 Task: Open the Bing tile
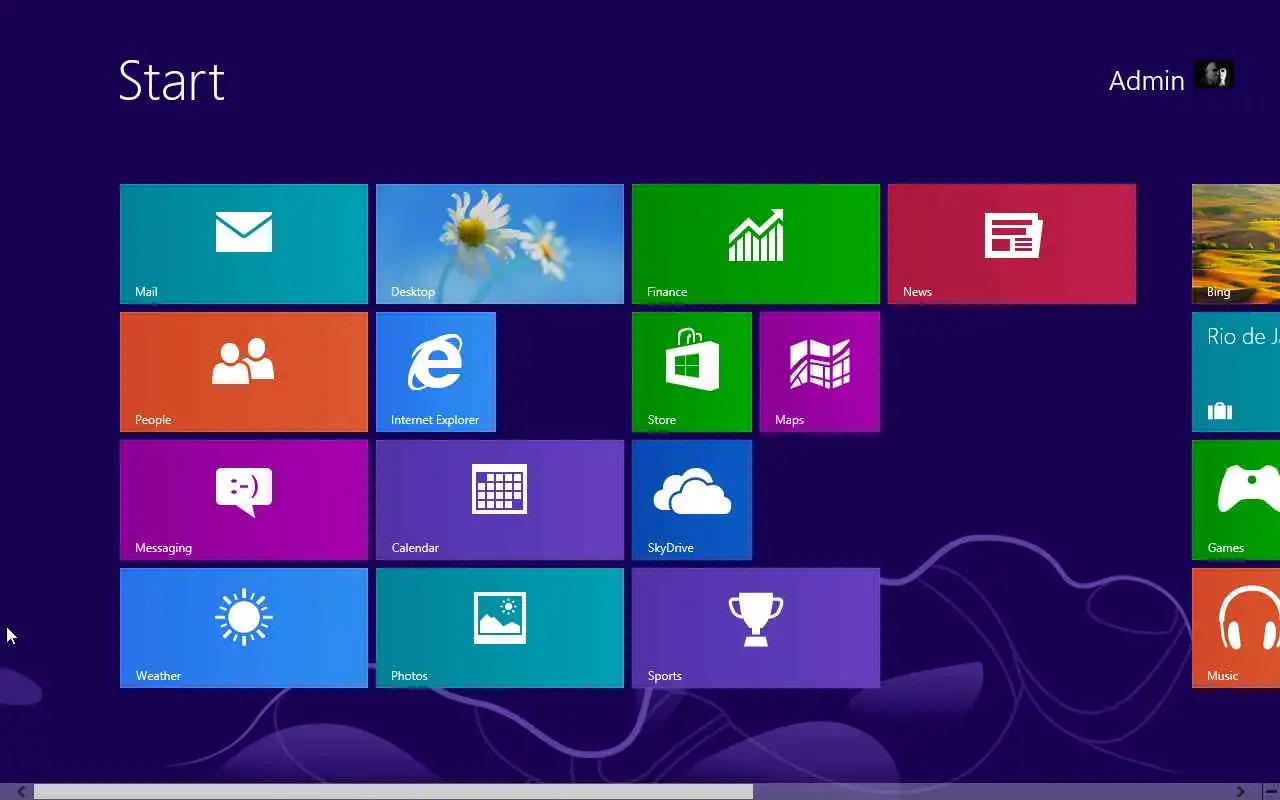tap(1236, 244)
